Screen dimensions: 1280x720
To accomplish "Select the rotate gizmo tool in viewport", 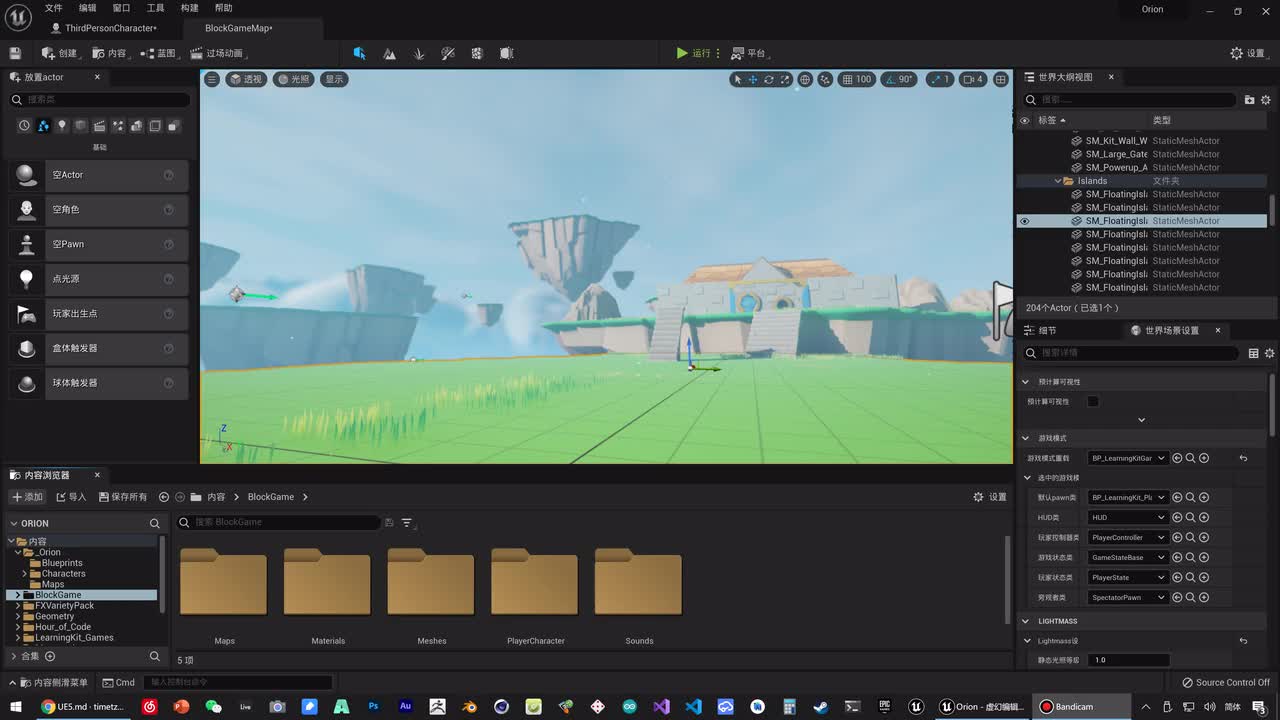I will tap(769, 79).
